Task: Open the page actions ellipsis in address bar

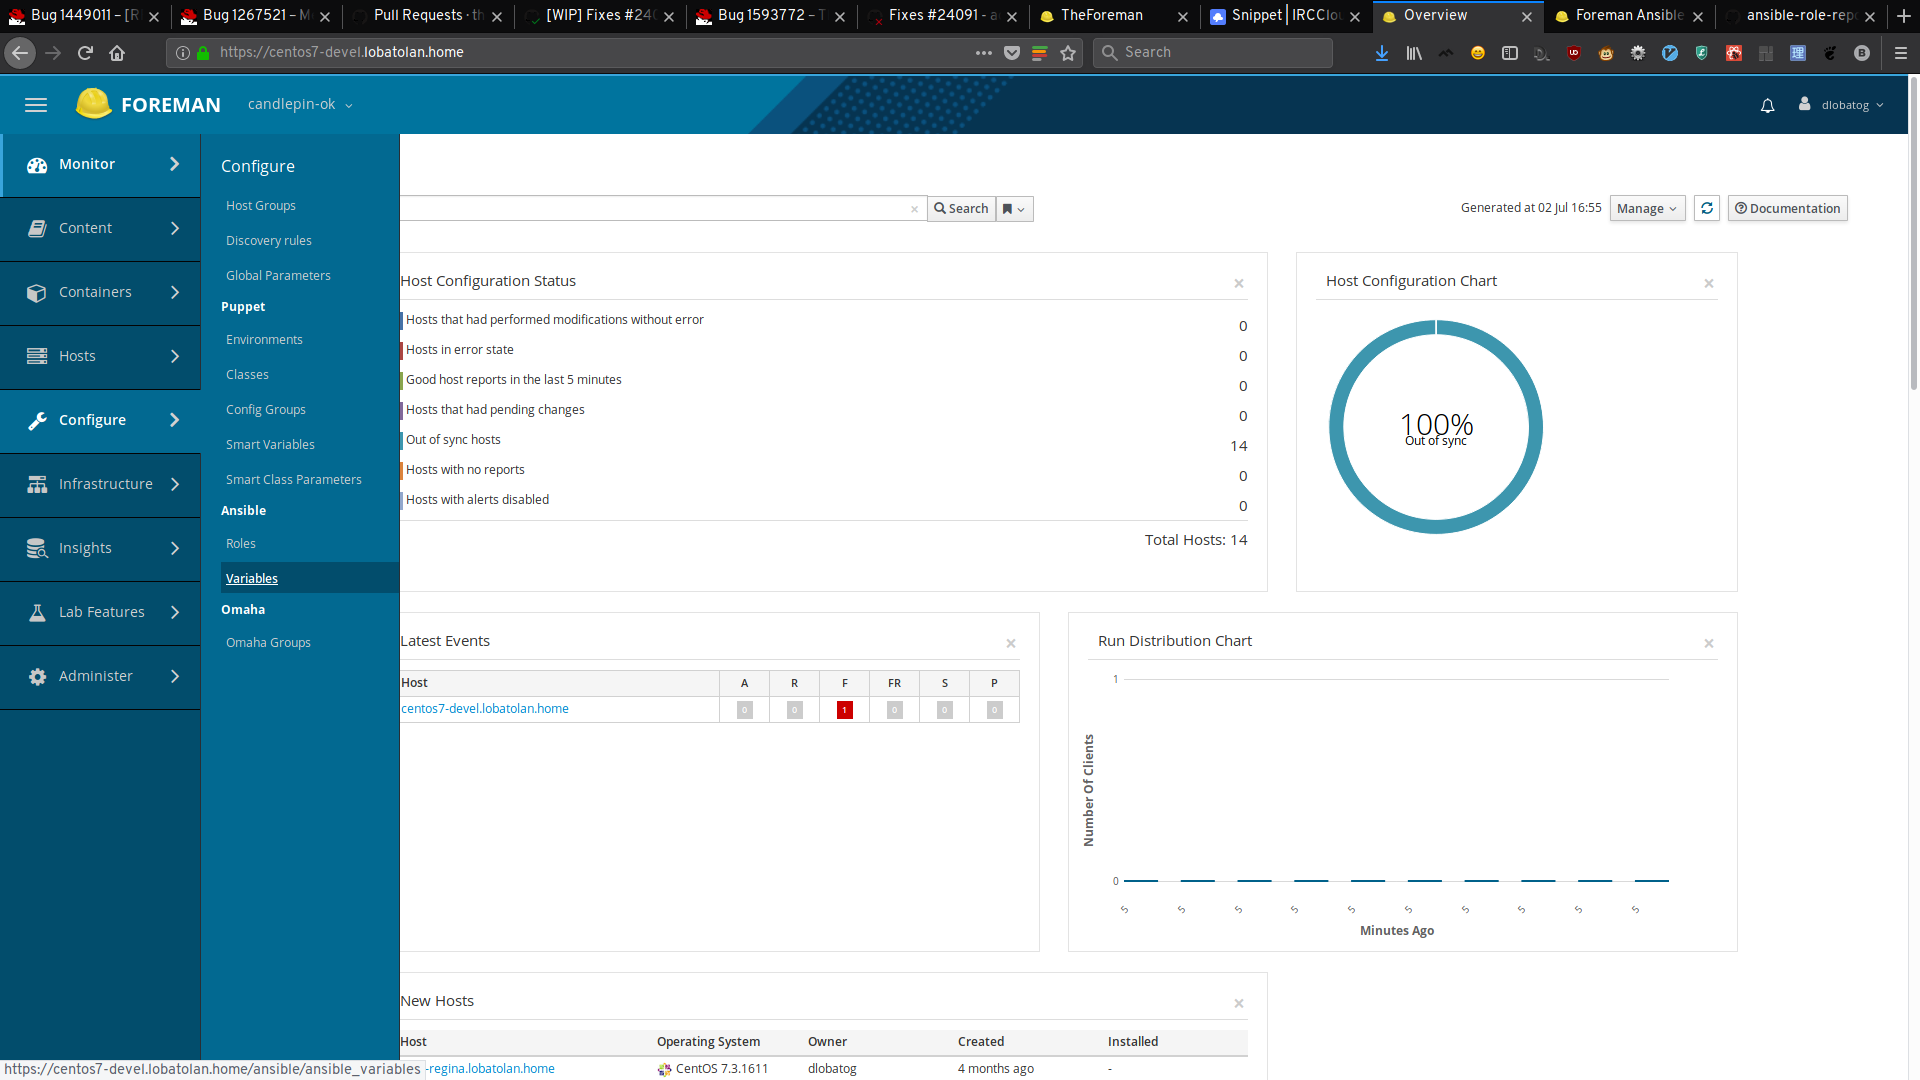Action: (x=984, y=53)
